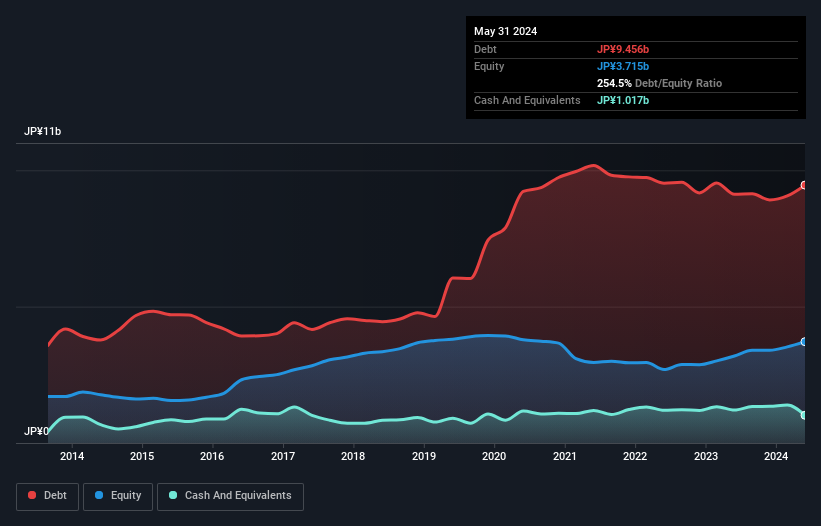The image size is (821, 526).
Task: Click the red Debt legend dot
Action: click(32, 495)
